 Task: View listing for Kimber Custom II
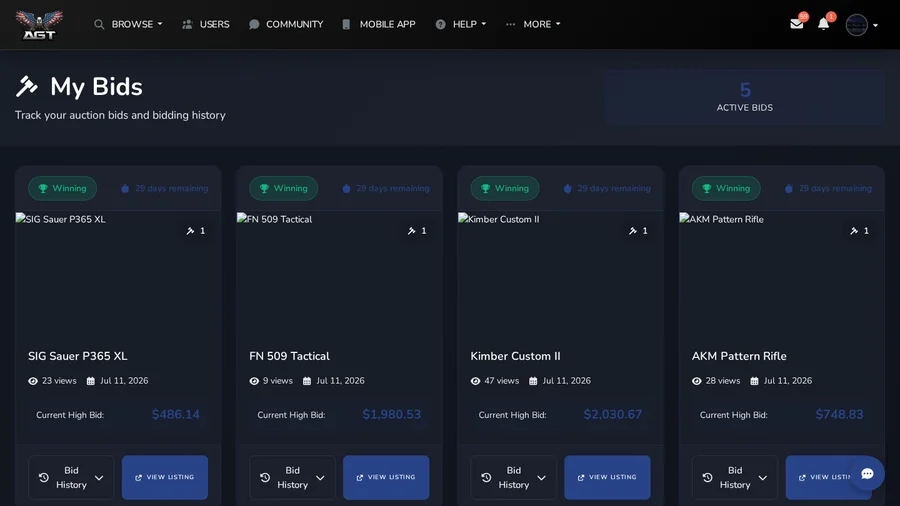click(x=607, y=477)
